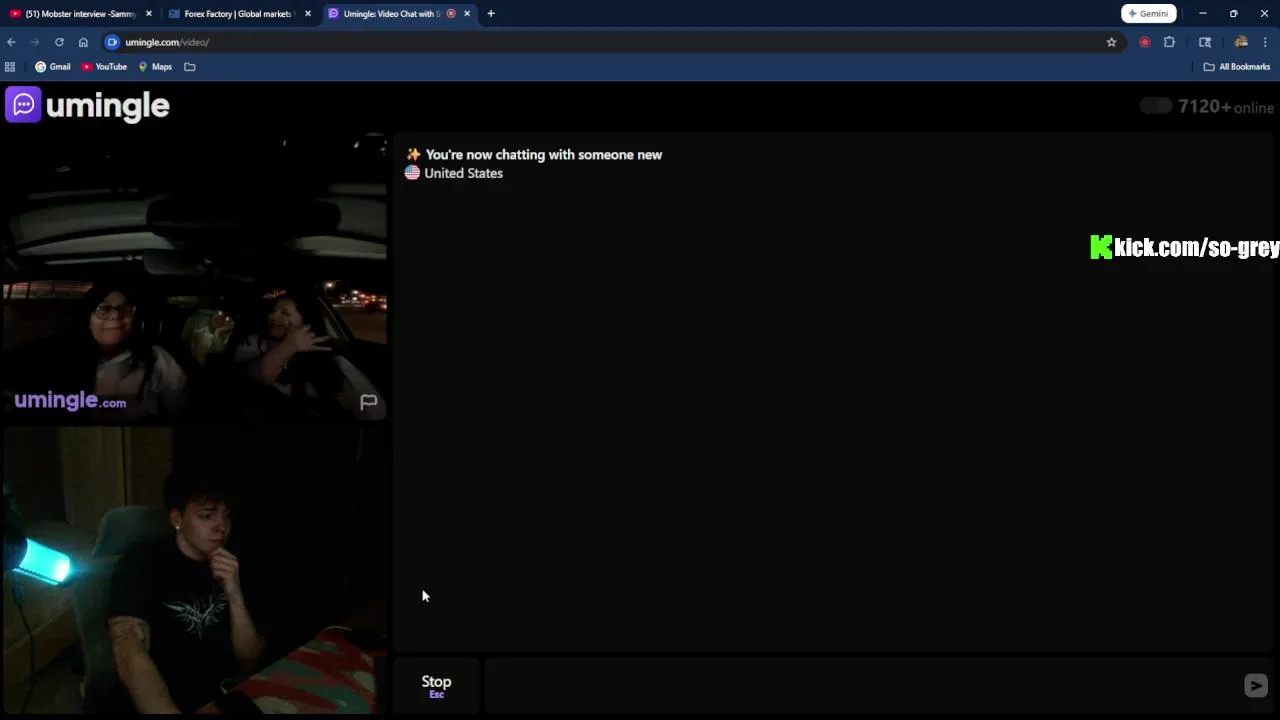
Task: Open the browser home page
Action: (x=83, y=42)
